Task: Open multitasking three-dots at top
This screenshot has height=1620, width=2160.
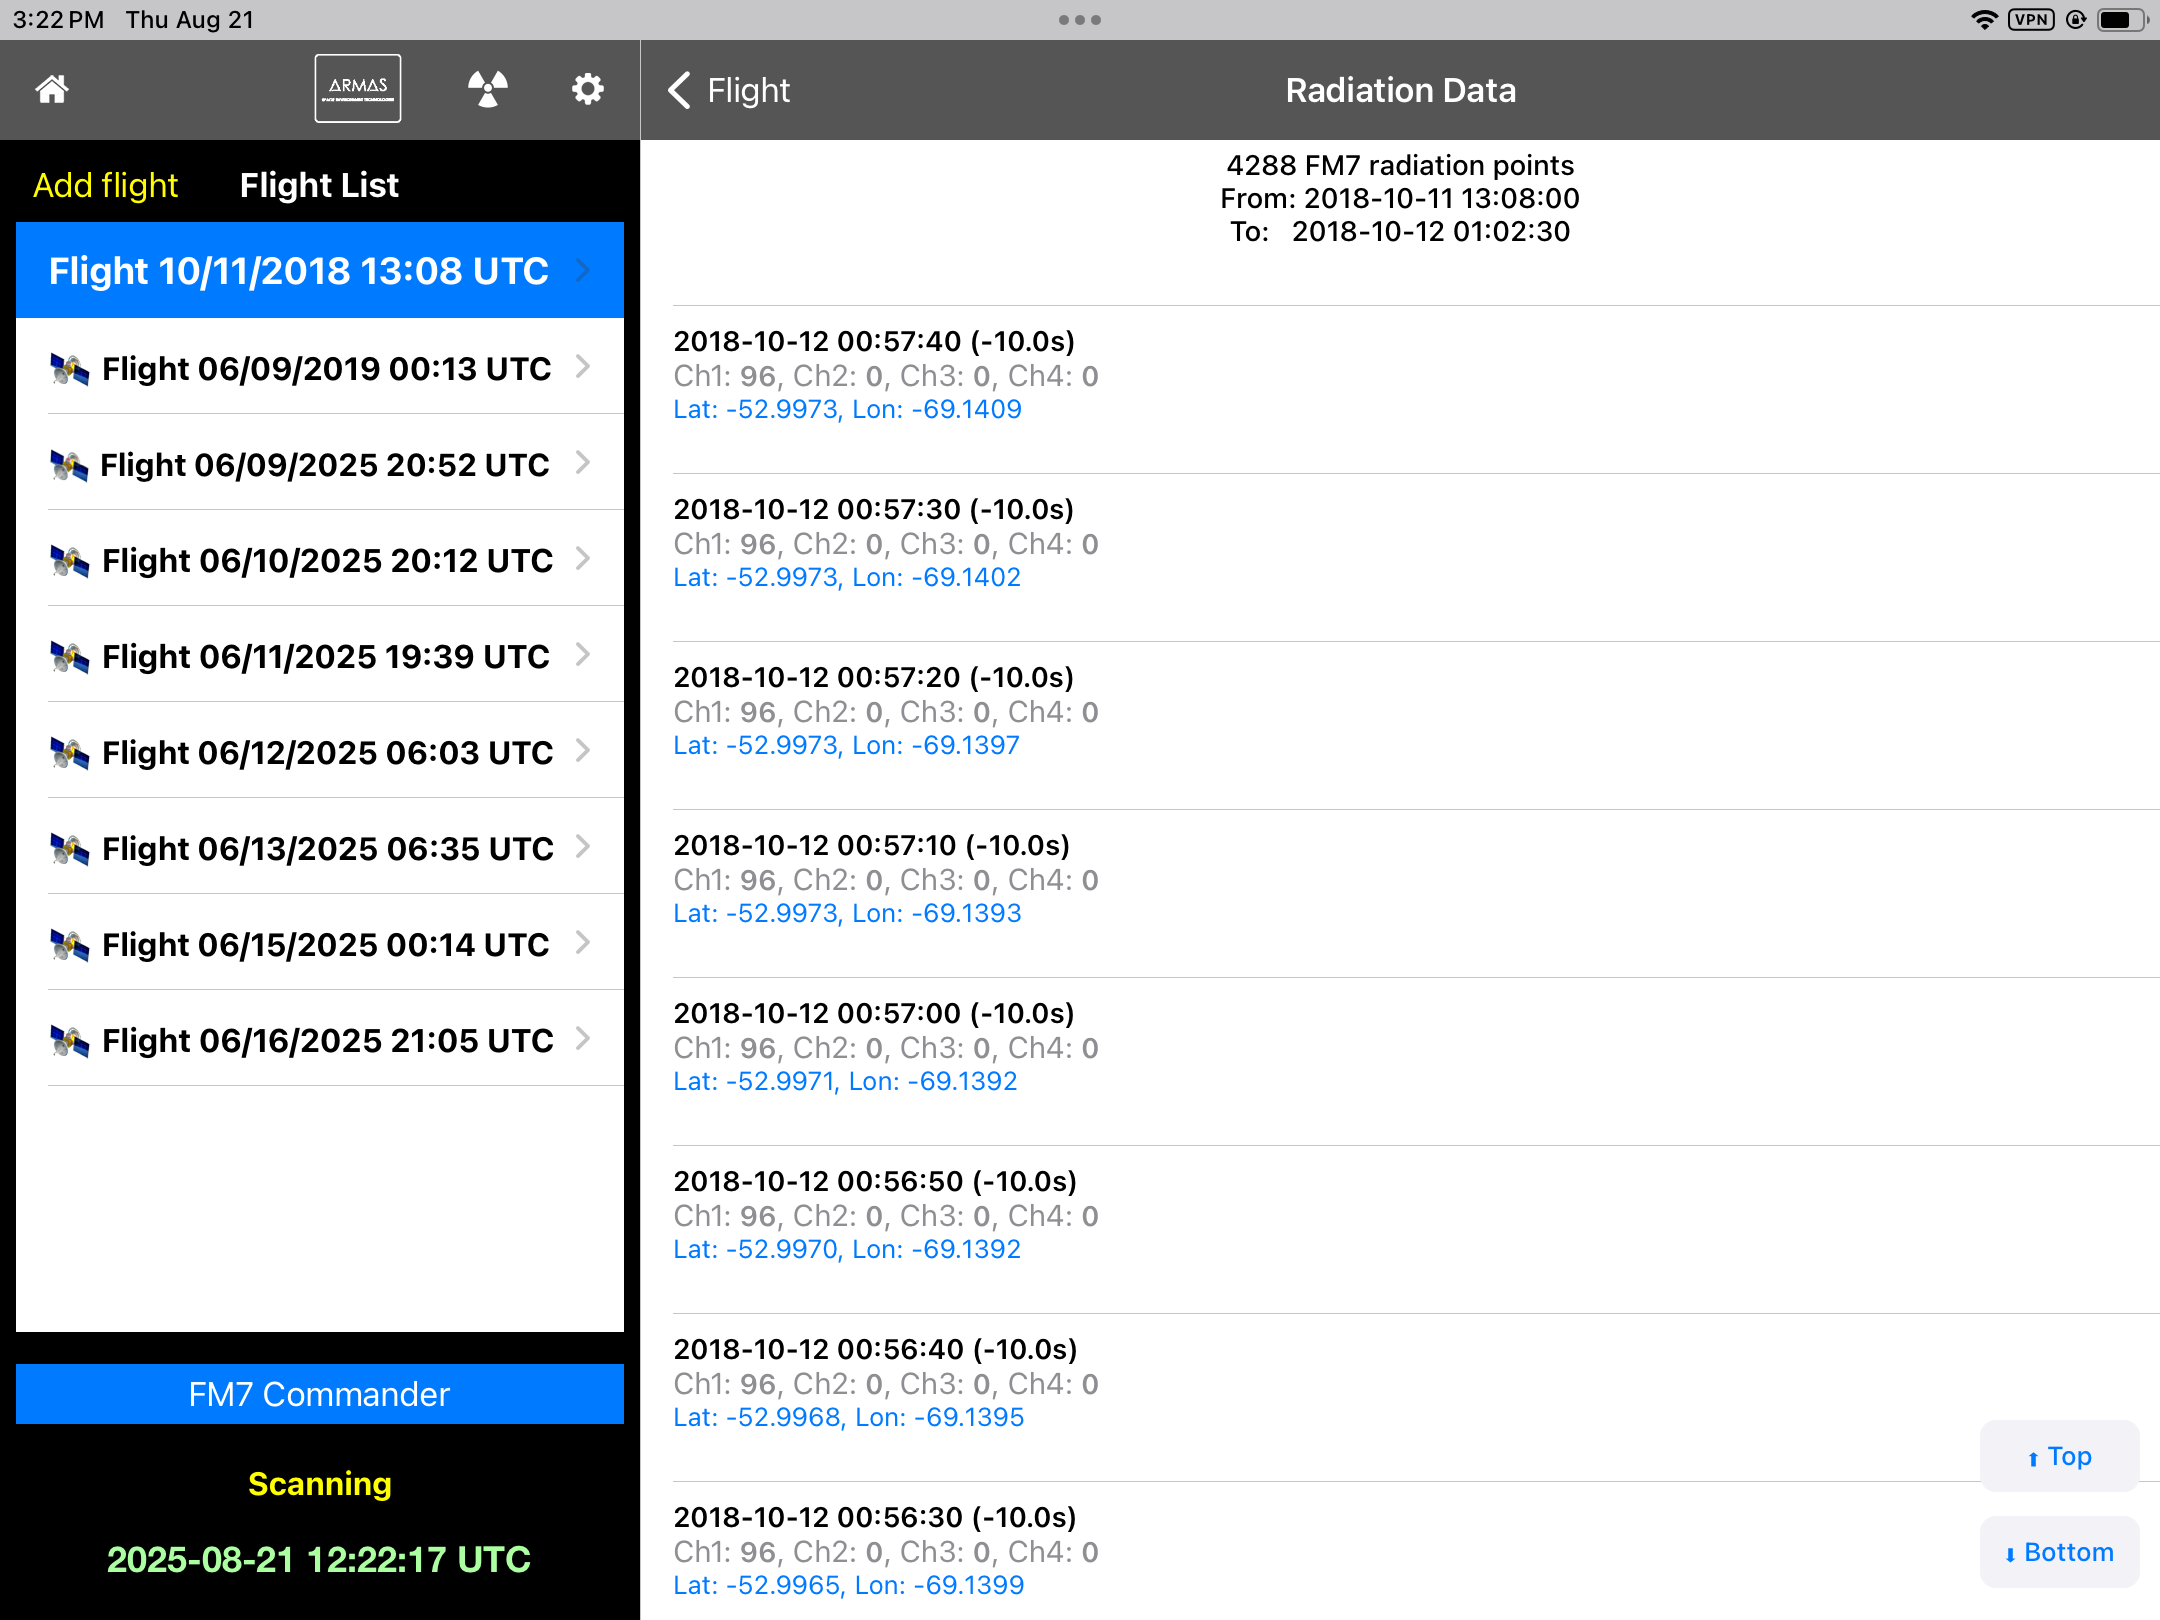Action: pos(1079,20)
